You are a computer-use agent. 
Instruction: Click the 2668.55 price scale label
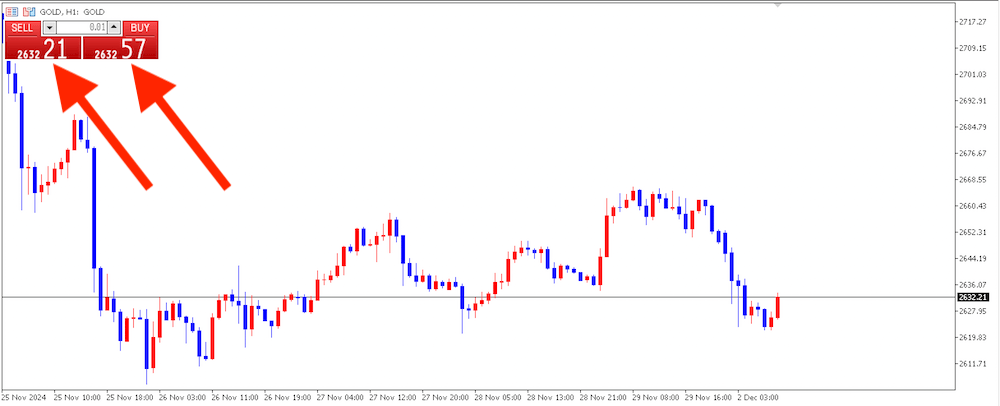[x=972, y=179]
